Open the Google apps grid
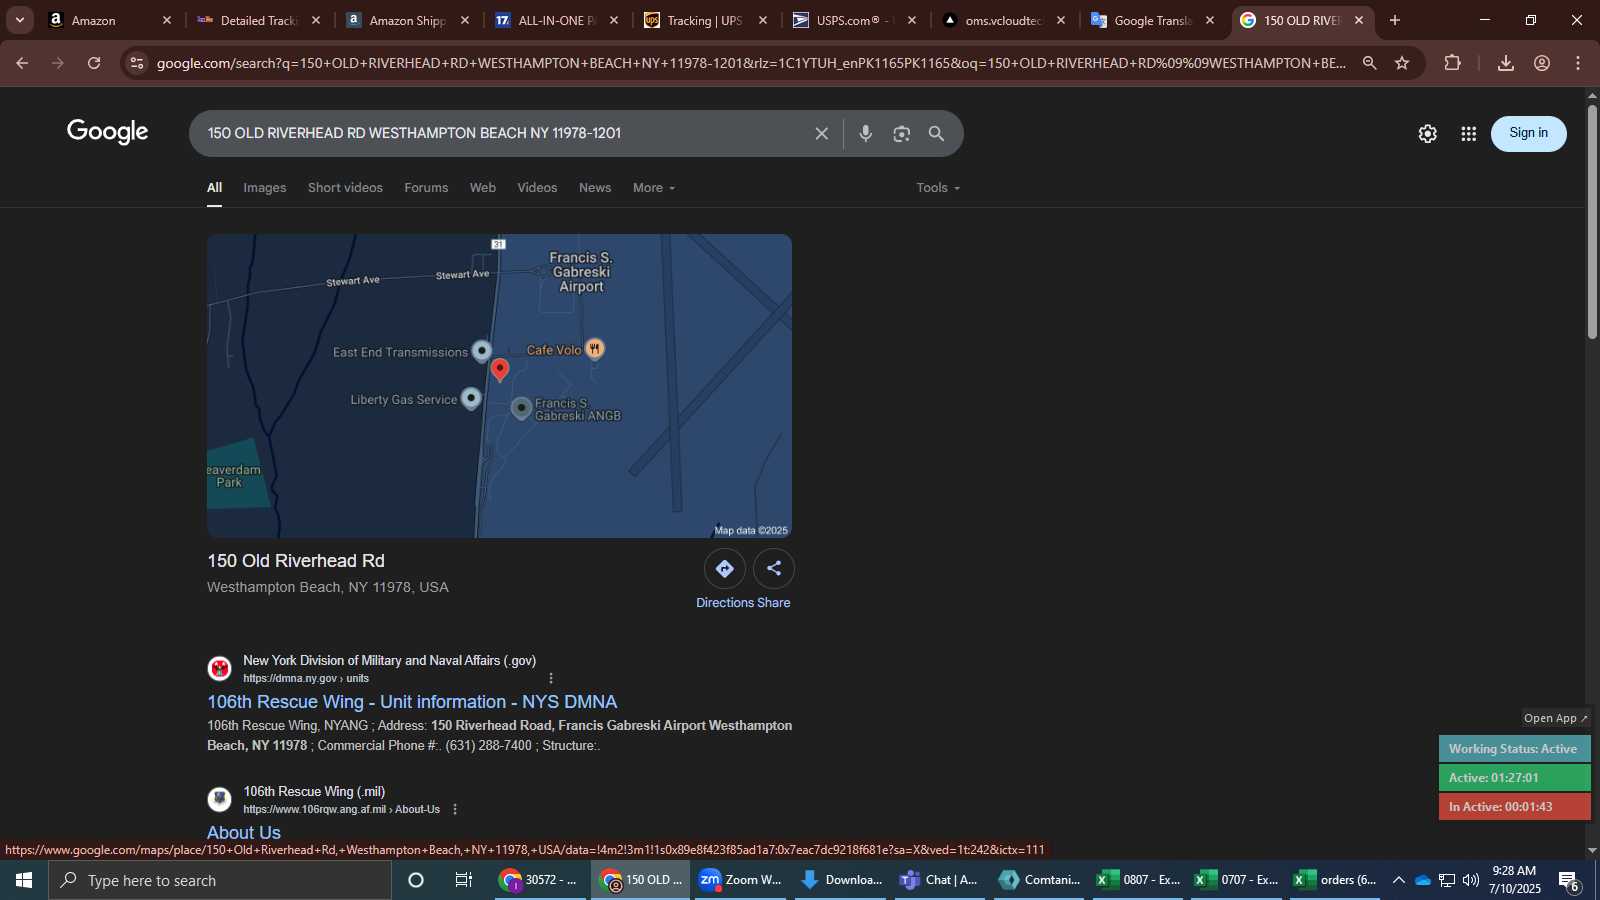 1468,134
